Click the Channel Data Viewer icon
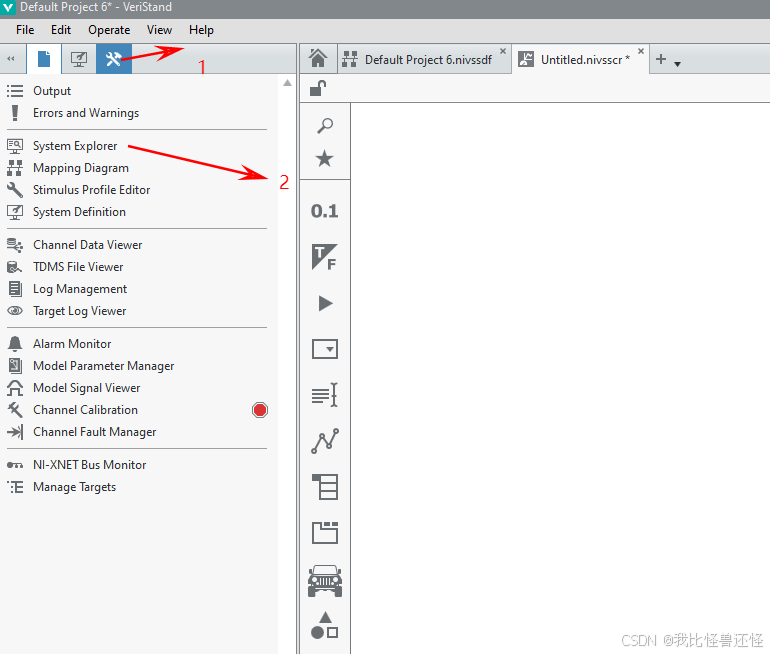Viewport: 770px width, 654px height. click(x=15, y=245)
